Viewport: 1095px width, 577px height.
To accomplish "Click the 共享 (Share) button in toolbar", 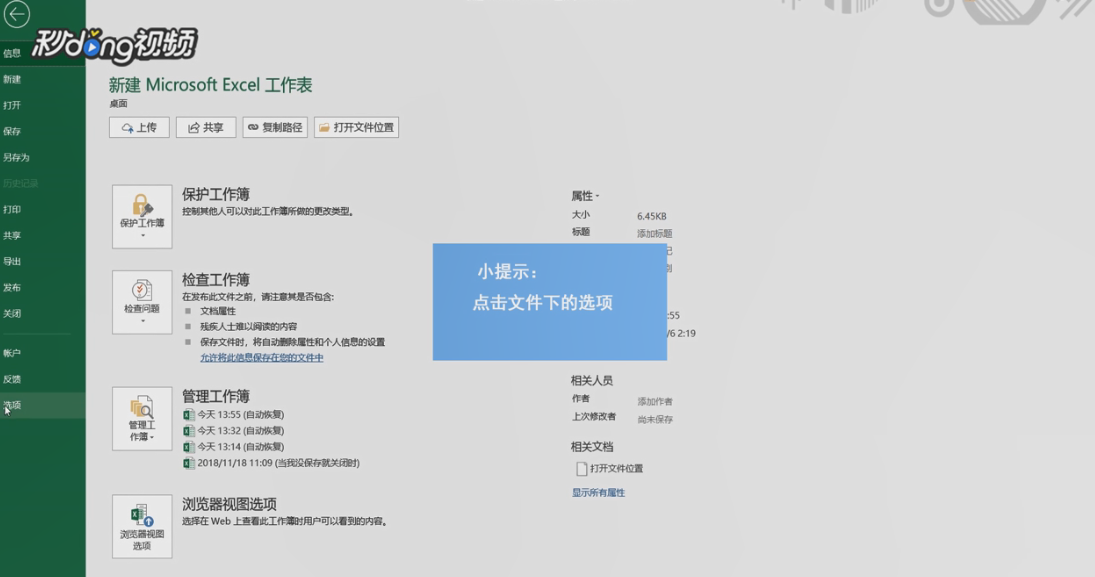I will (204, 127).
